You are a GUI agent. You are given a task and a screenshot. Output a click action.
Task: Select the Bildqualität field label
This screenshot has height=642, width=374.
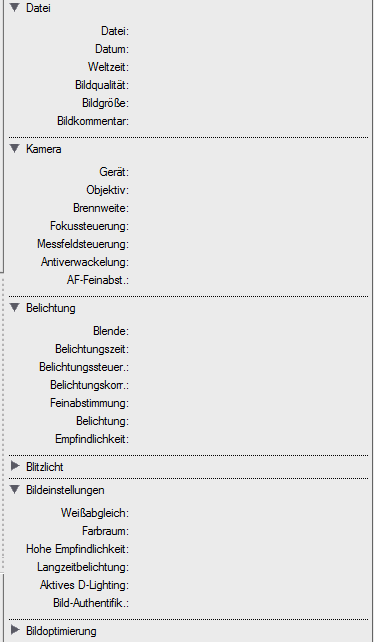102,85
